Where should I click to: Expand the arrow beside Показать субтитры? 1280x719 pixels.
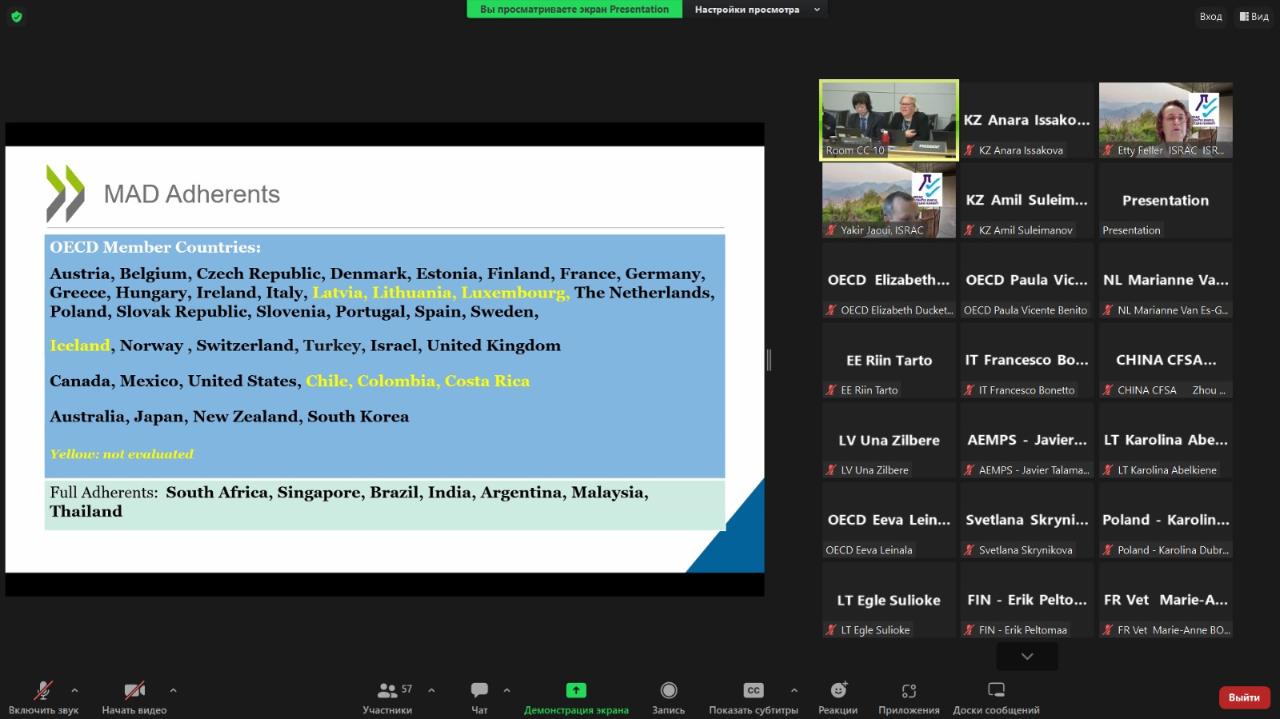click(x=794, y=690)
